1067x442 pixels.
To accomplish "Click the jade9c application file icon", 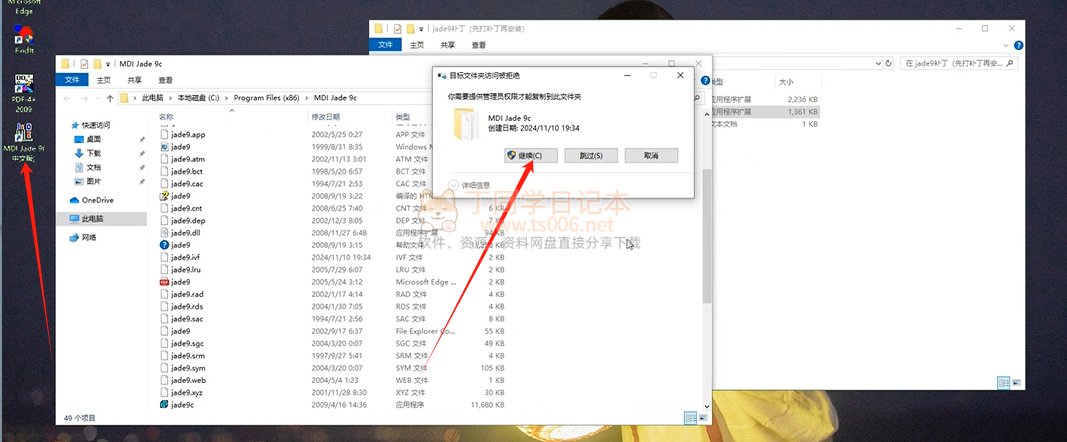I will (164, 405).
